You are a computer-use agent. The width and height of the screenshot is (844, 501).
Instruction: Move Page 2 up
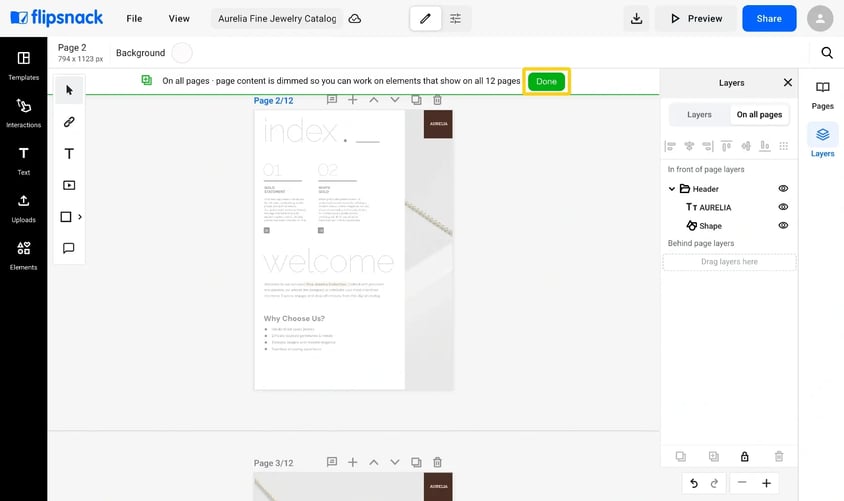[374, 100]
